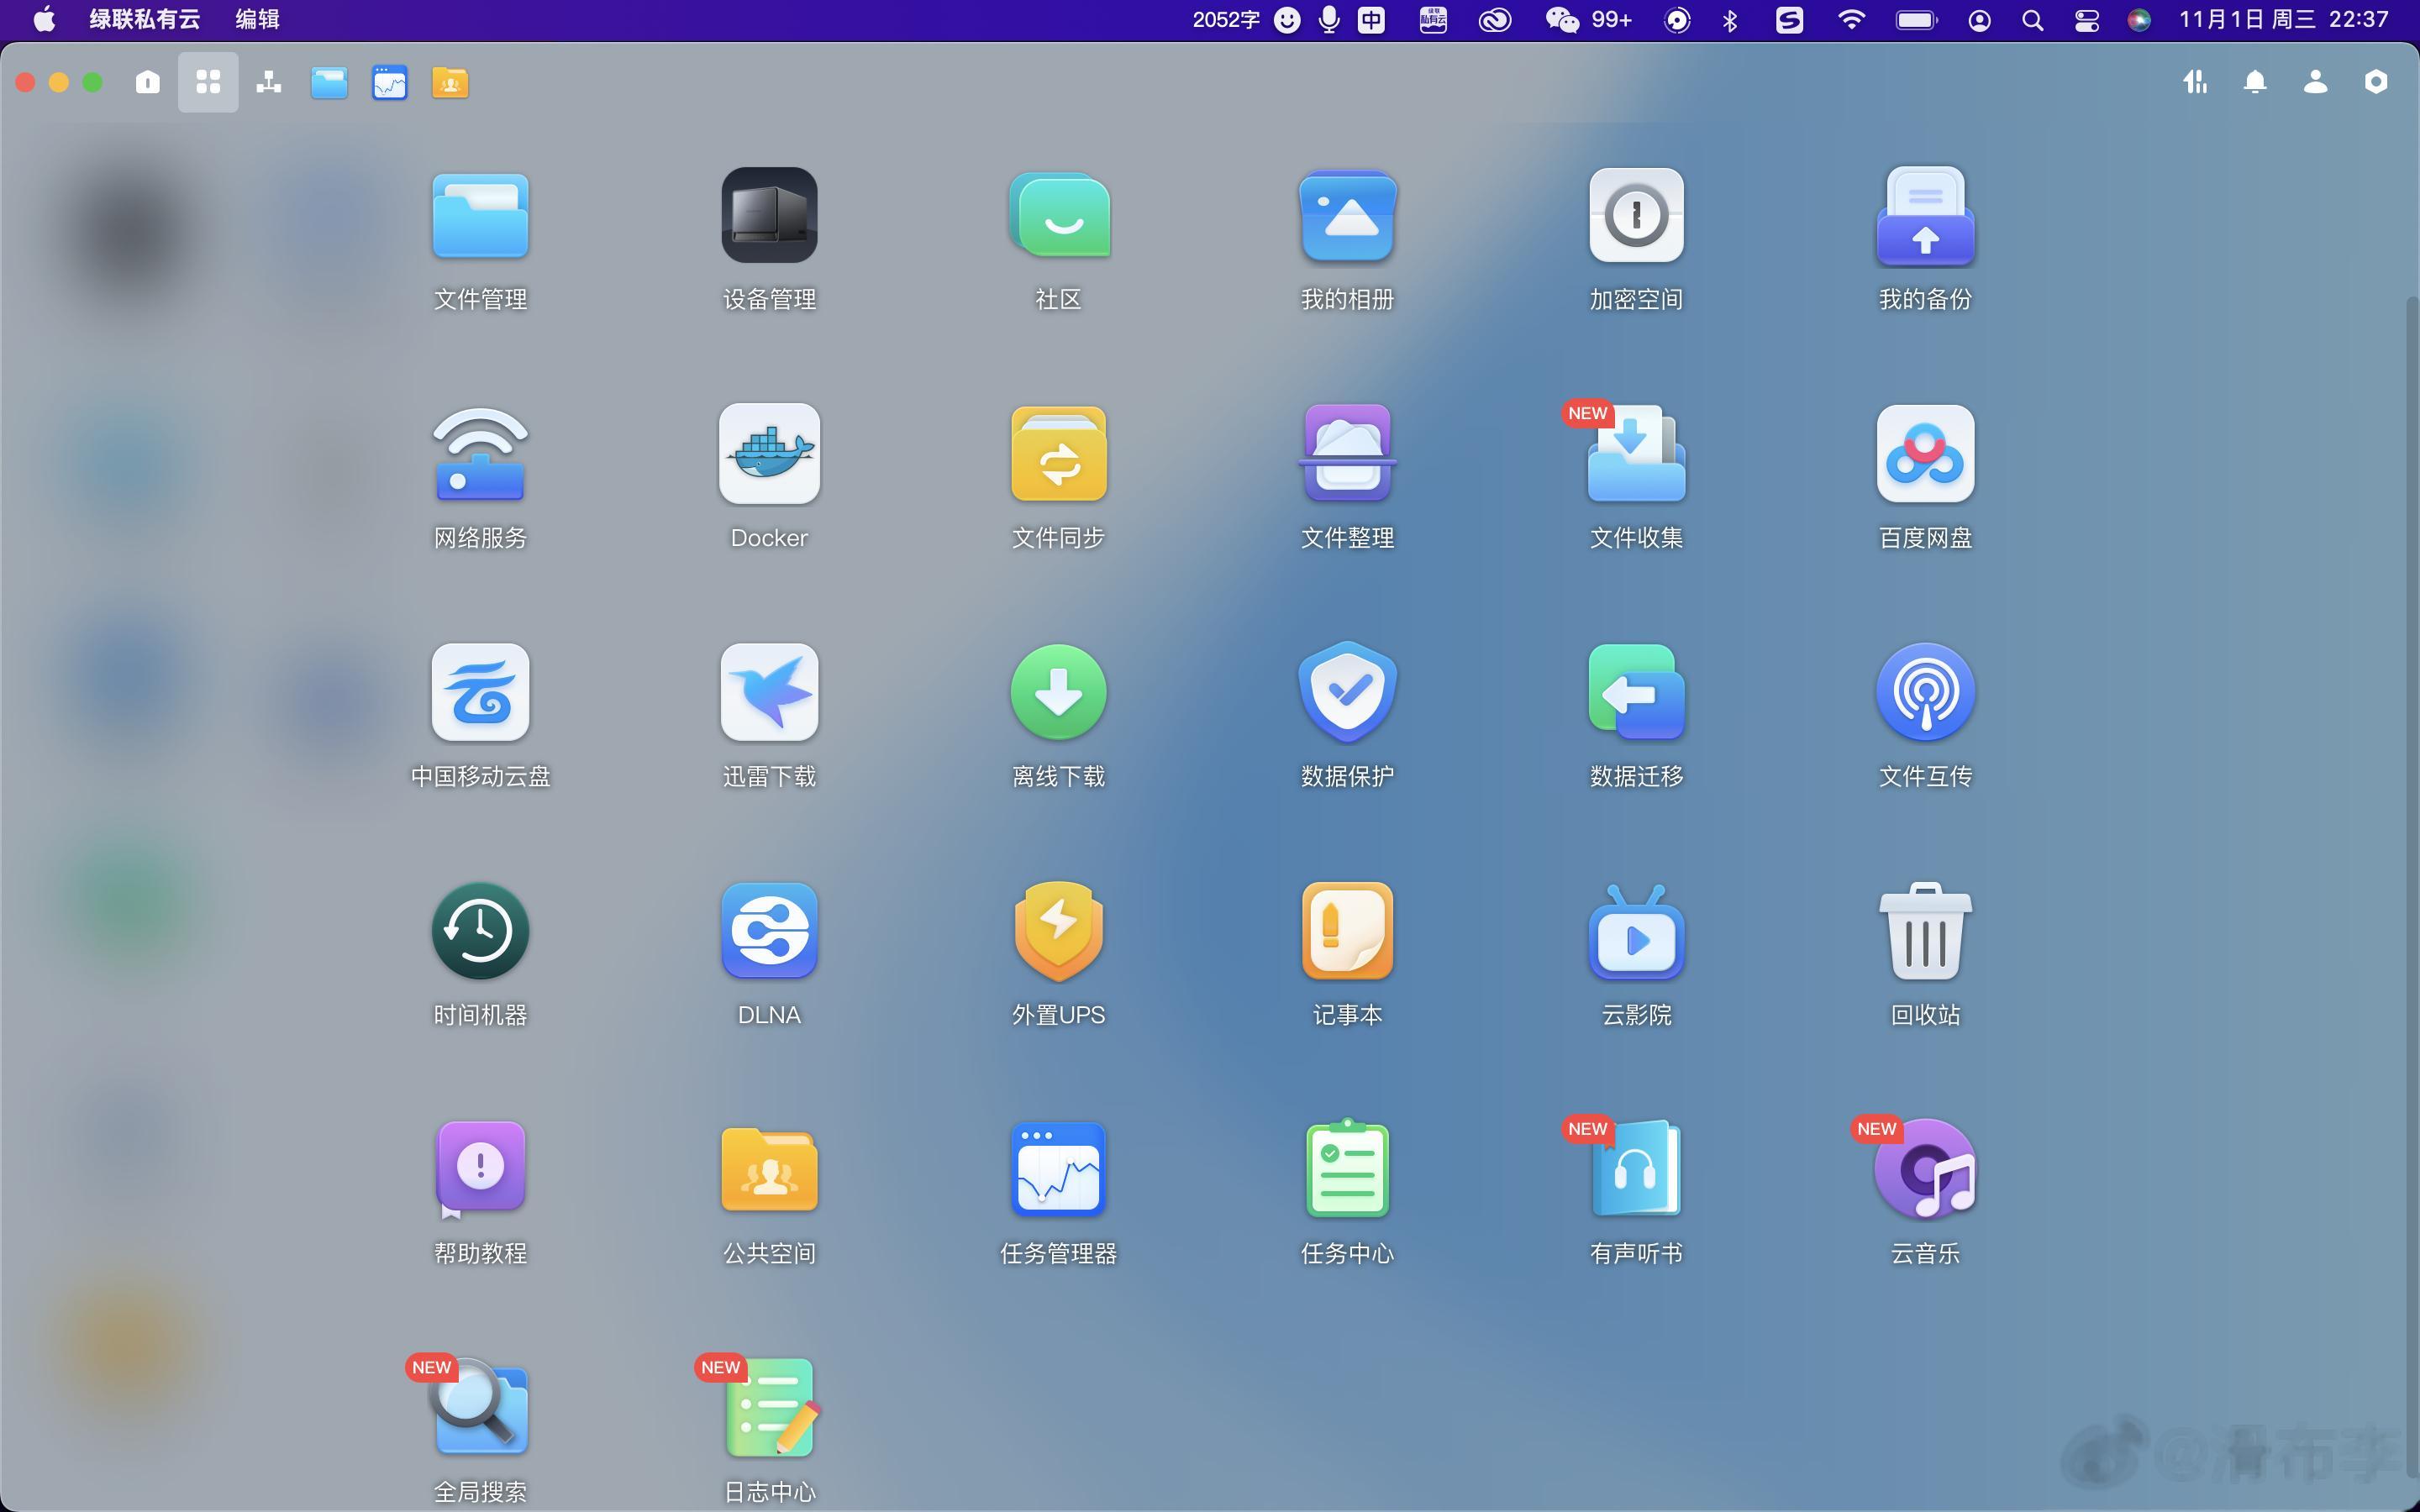
Task: Open 加密空间 encrypted space
Action: (1636, 216)
